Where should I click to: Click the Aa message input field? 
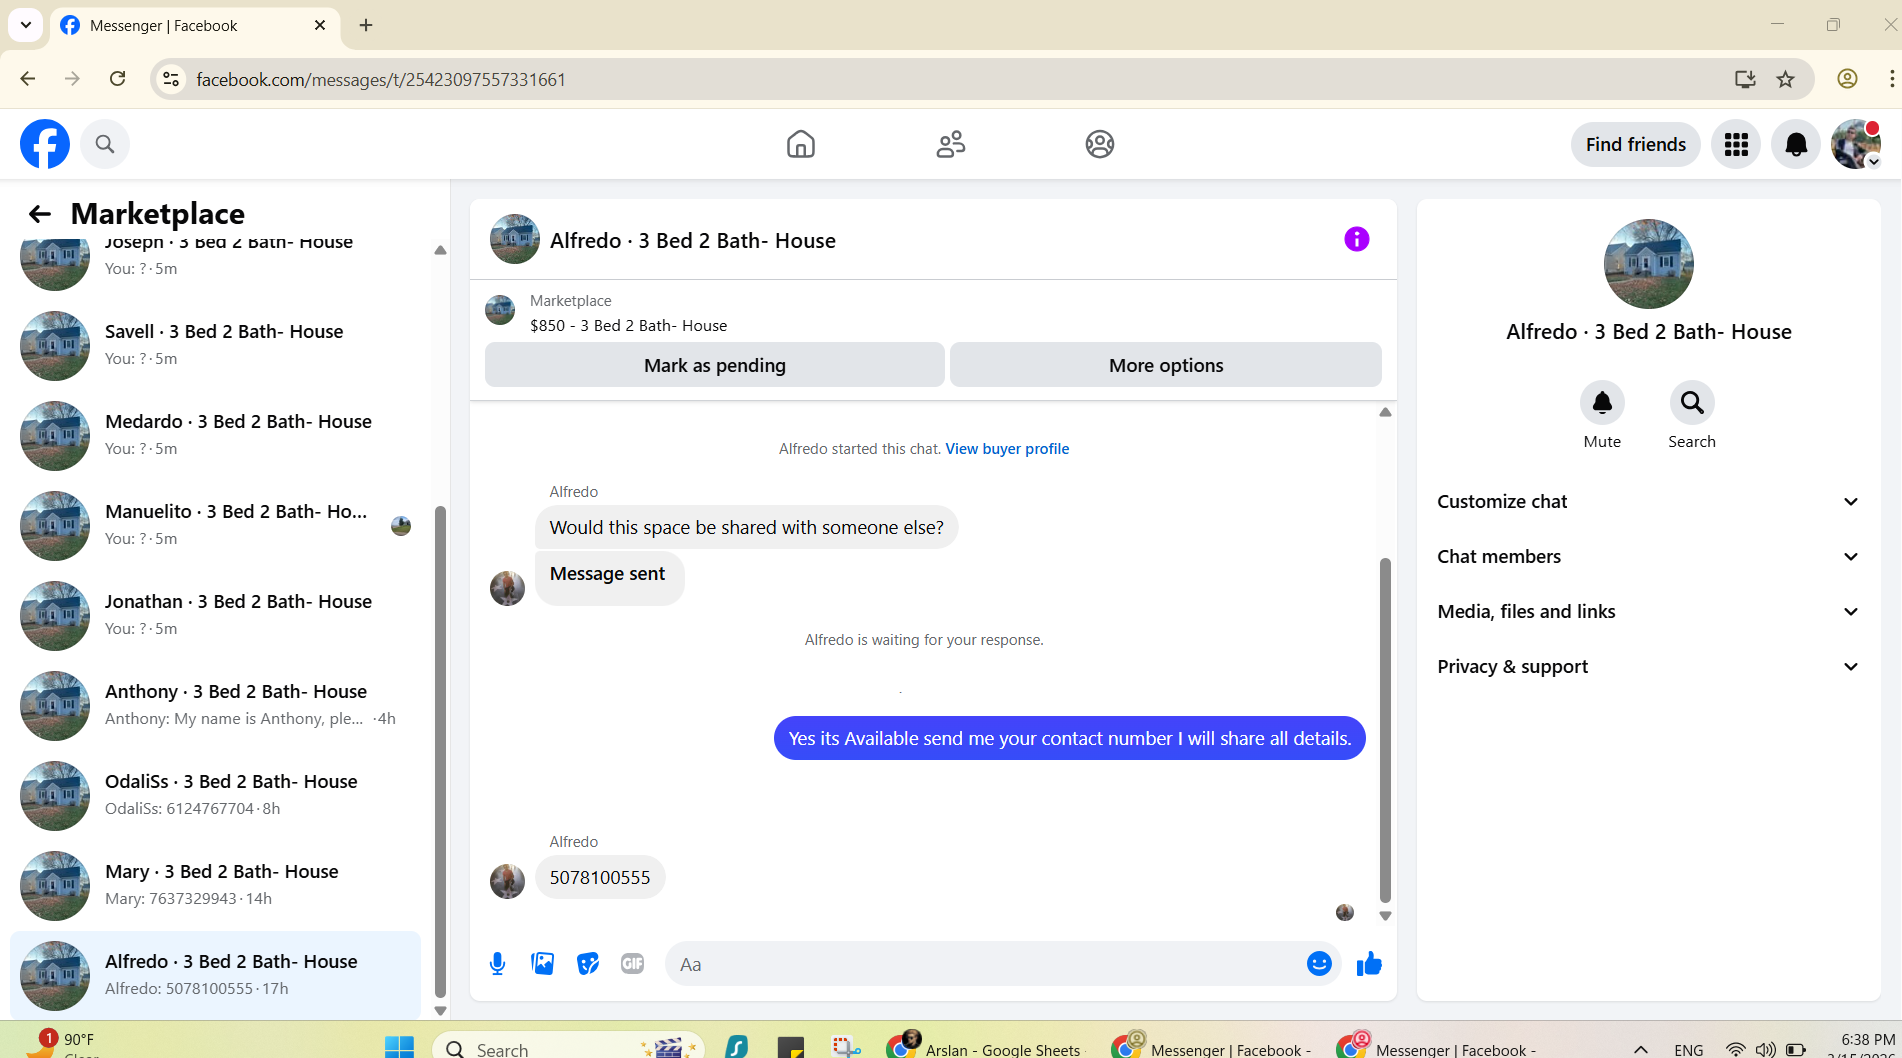coord(985,964)
